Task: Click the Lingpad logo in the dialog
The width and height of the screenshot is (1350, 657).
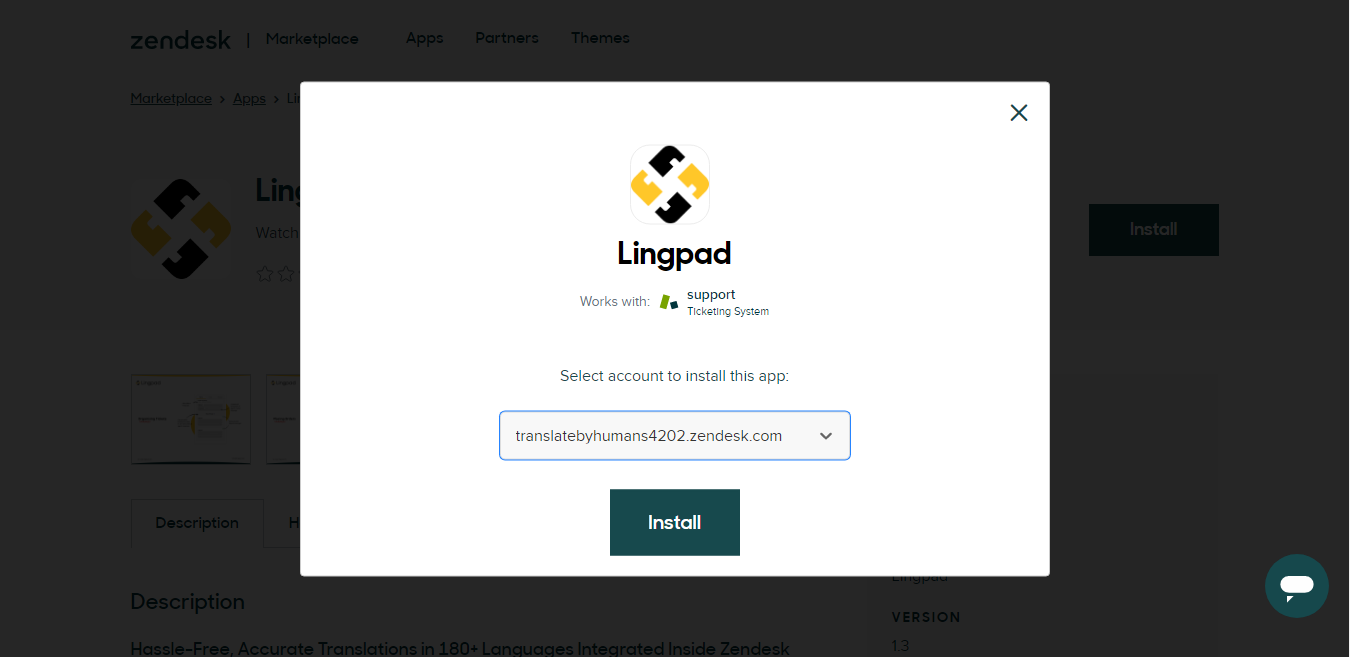Action: tap(670, 184)
